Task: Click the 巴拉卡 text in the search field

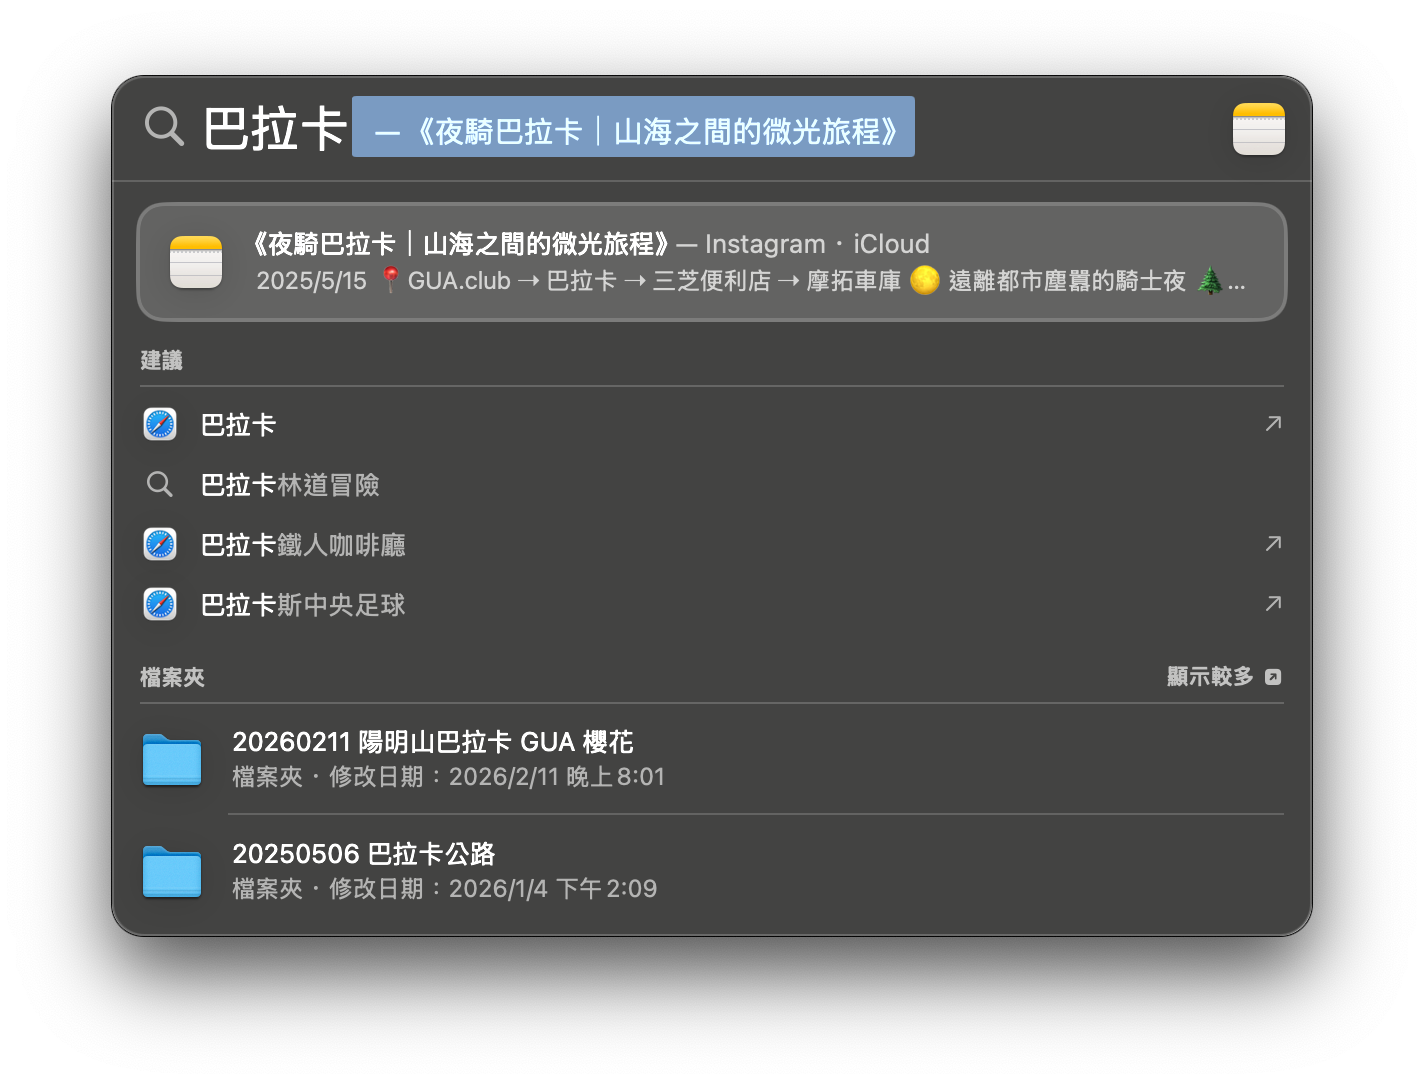Action: pyautogui.click(x=275, y=129)
